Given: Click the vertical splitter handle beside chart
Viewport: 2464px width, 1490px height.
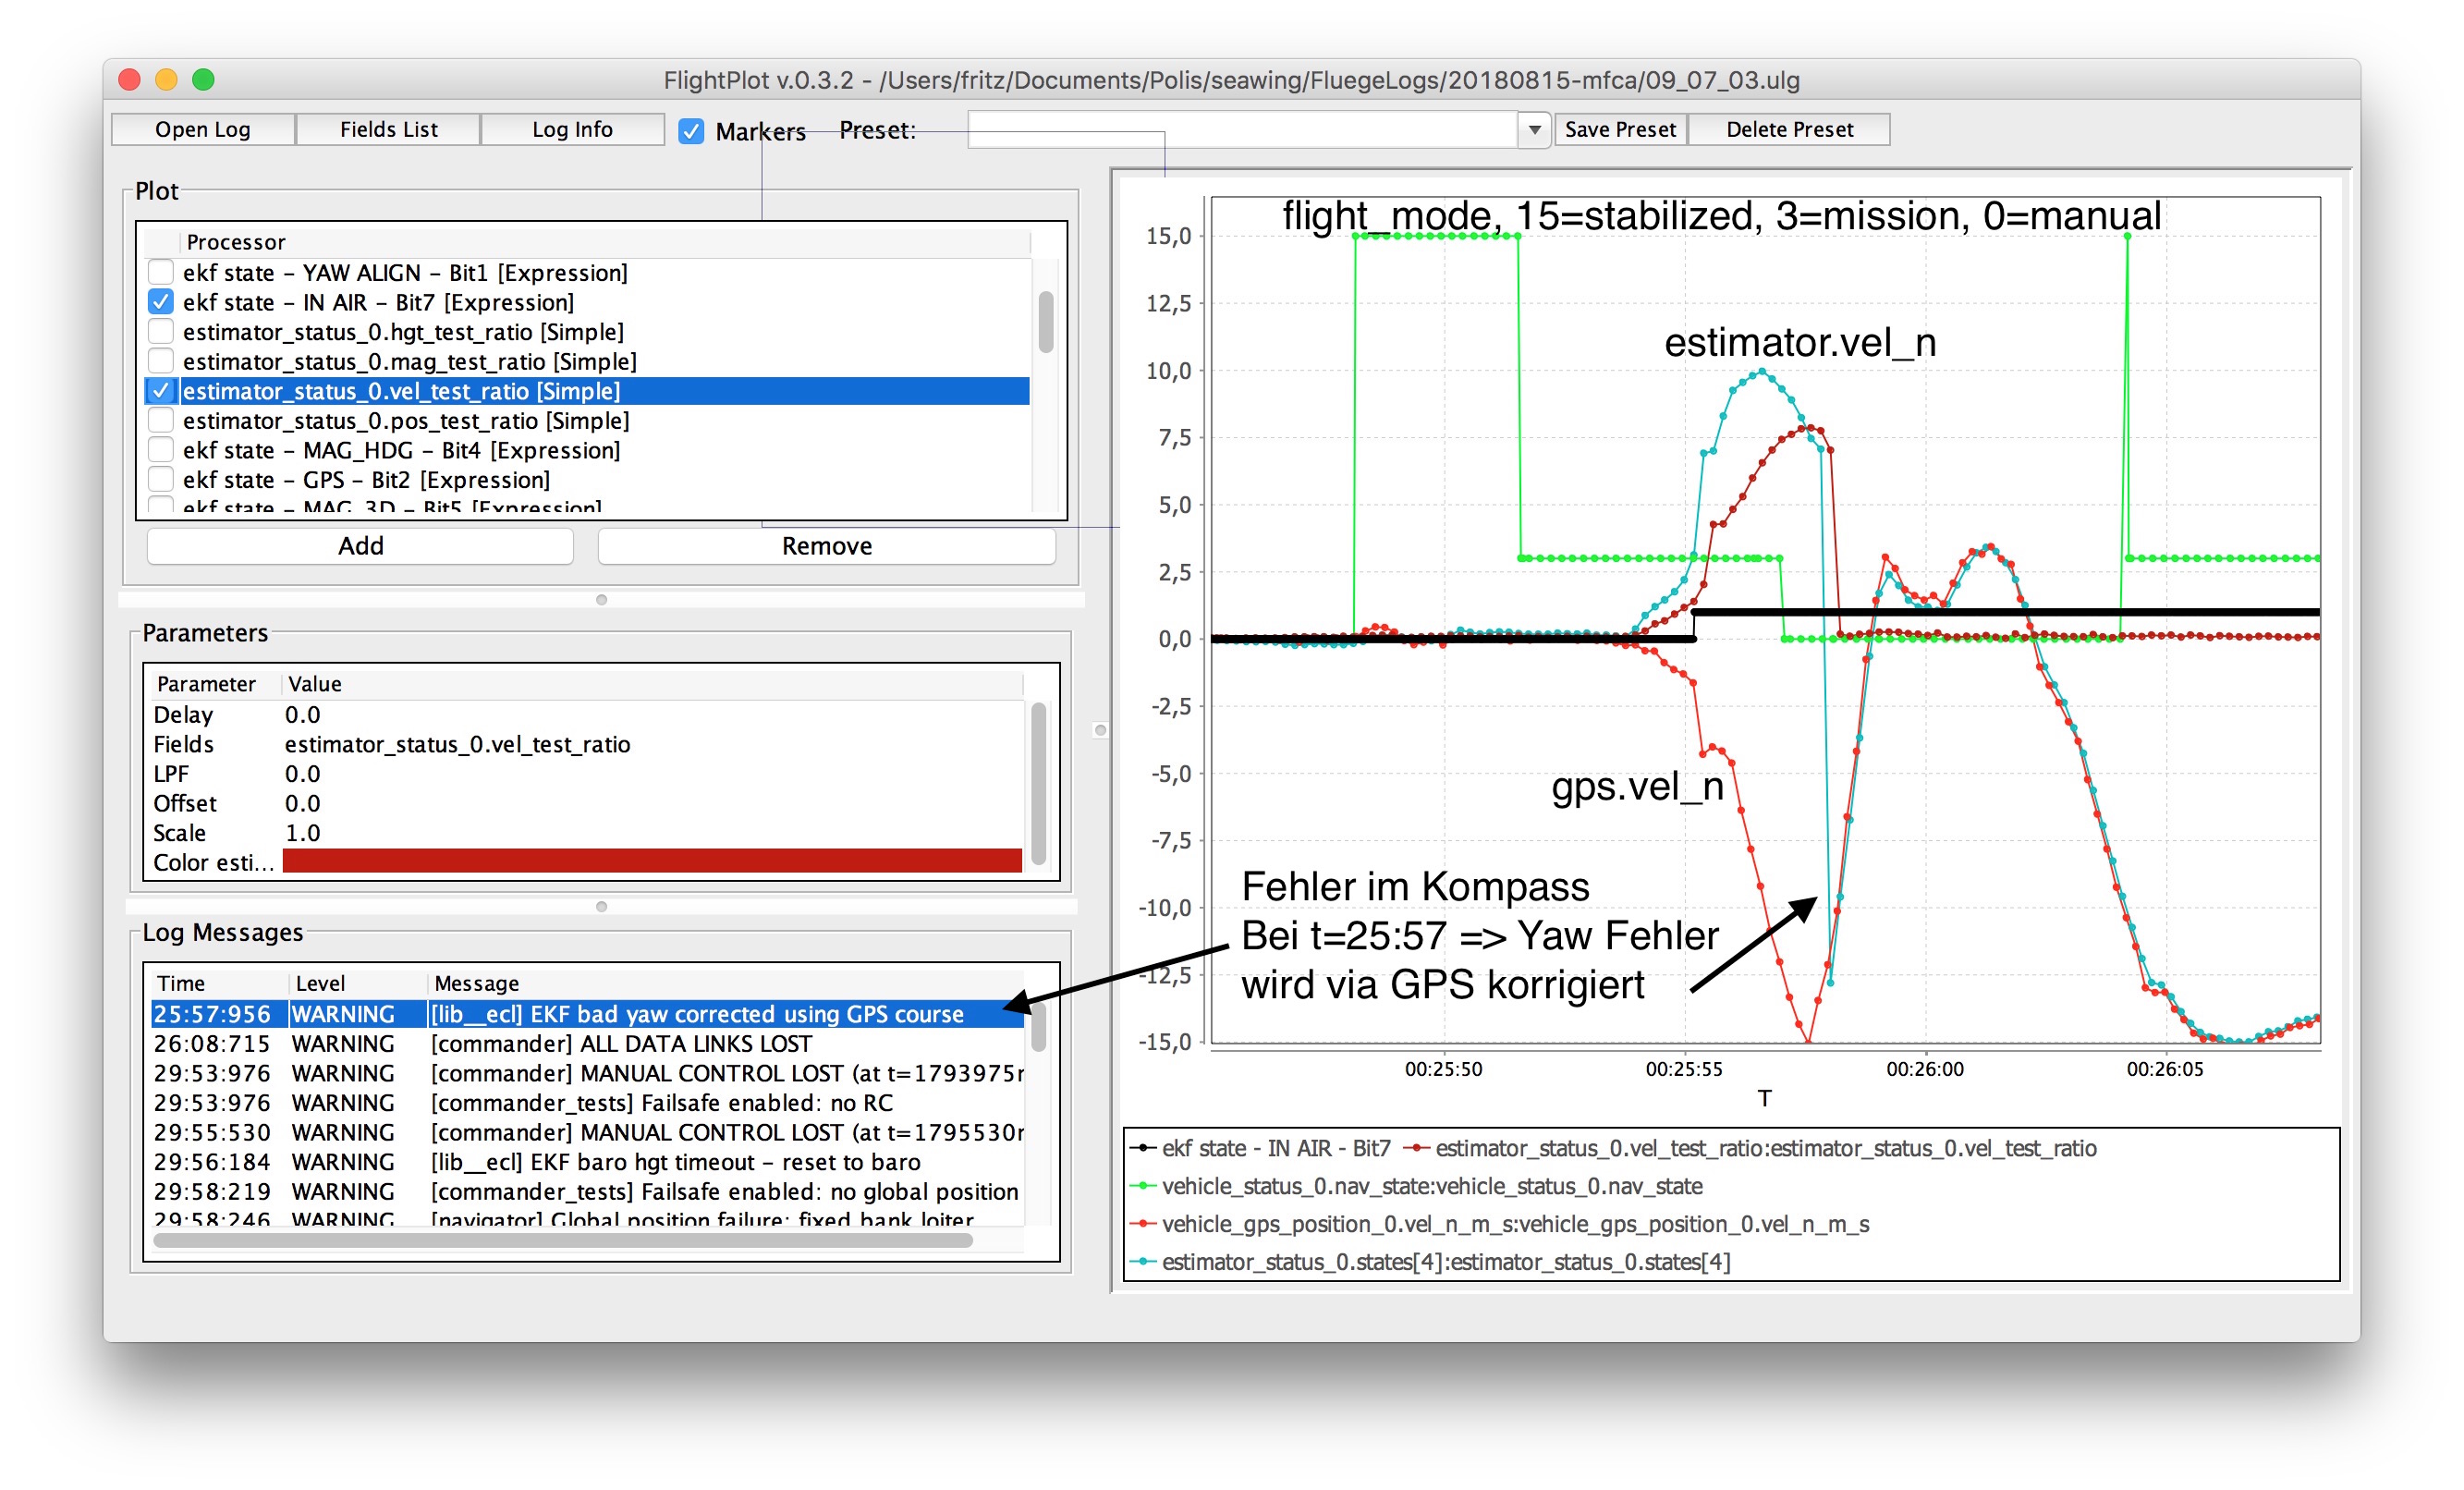Looking at the screenshot, I should point(1100,730).
